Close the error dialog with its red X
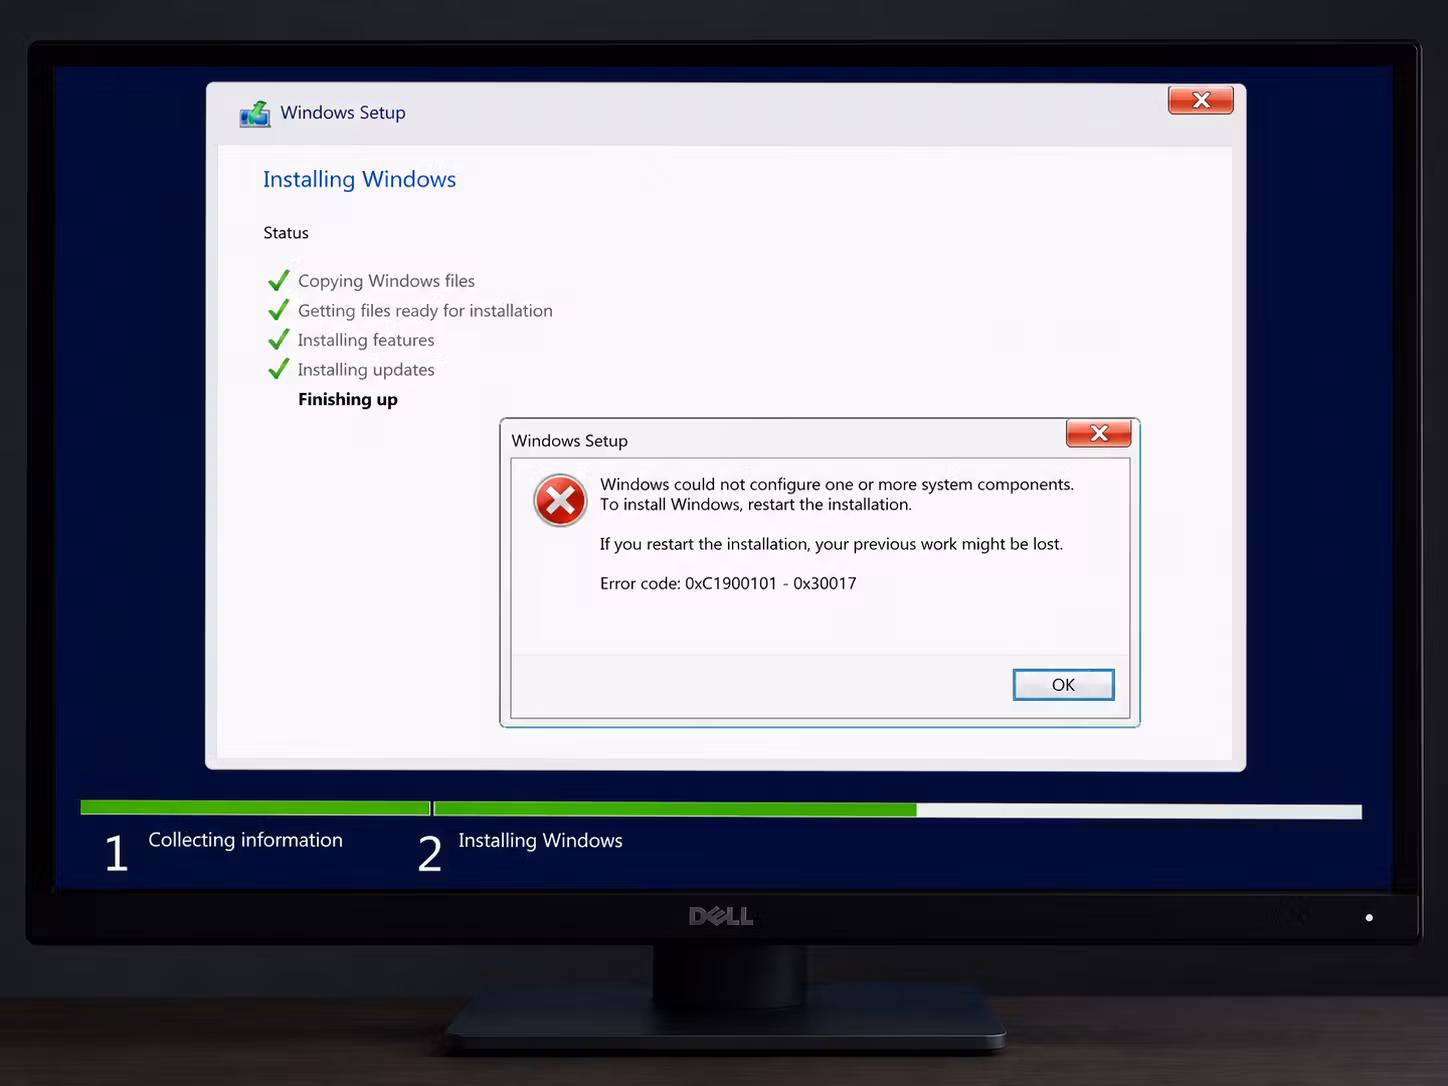 (1099, 433)
